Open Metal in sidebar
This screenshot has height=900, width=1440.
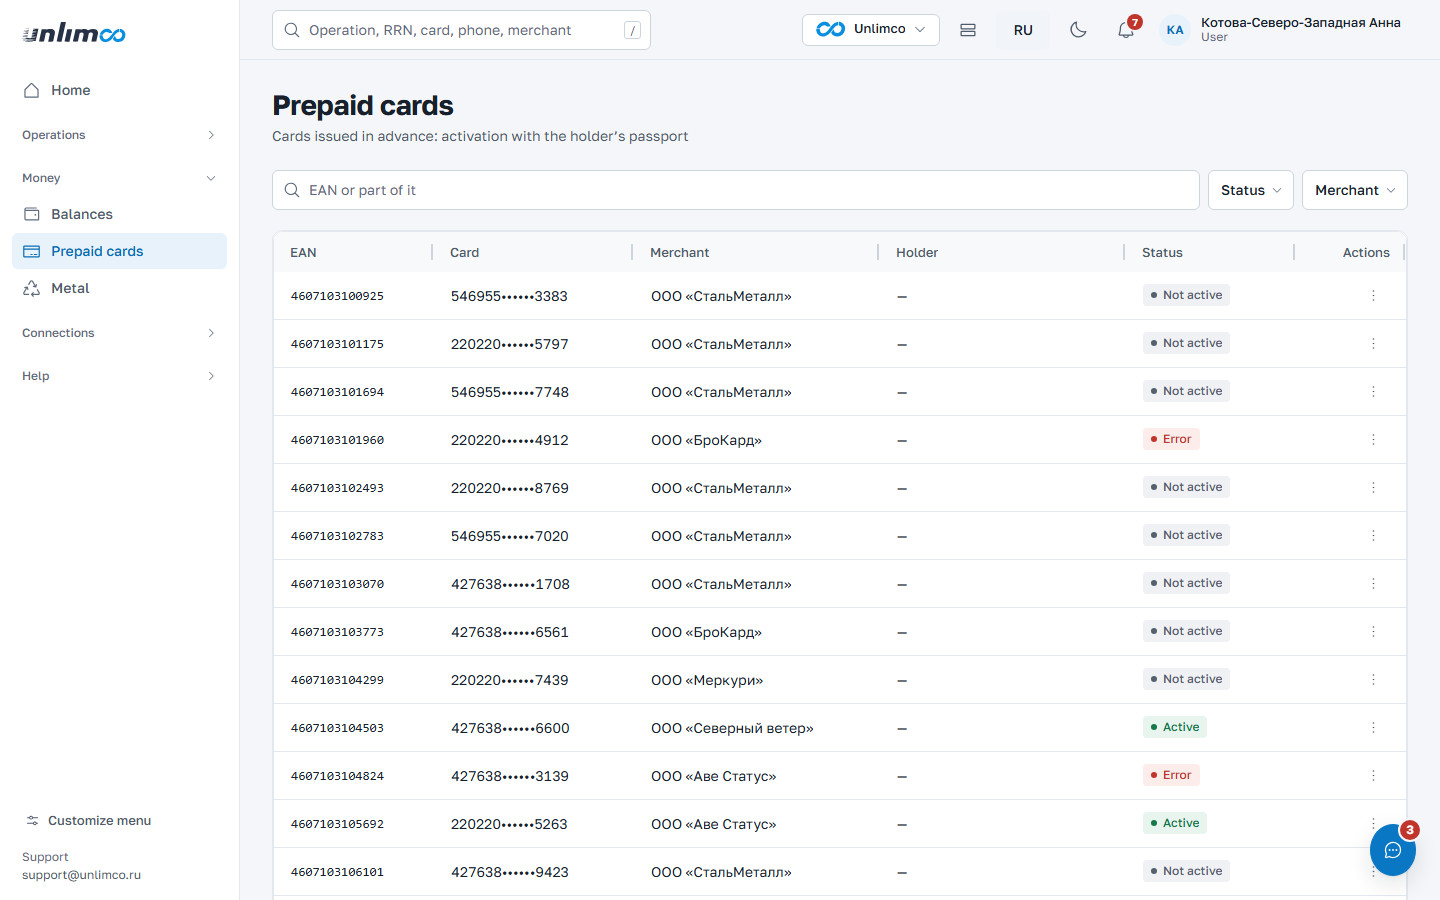click(119, 288)
